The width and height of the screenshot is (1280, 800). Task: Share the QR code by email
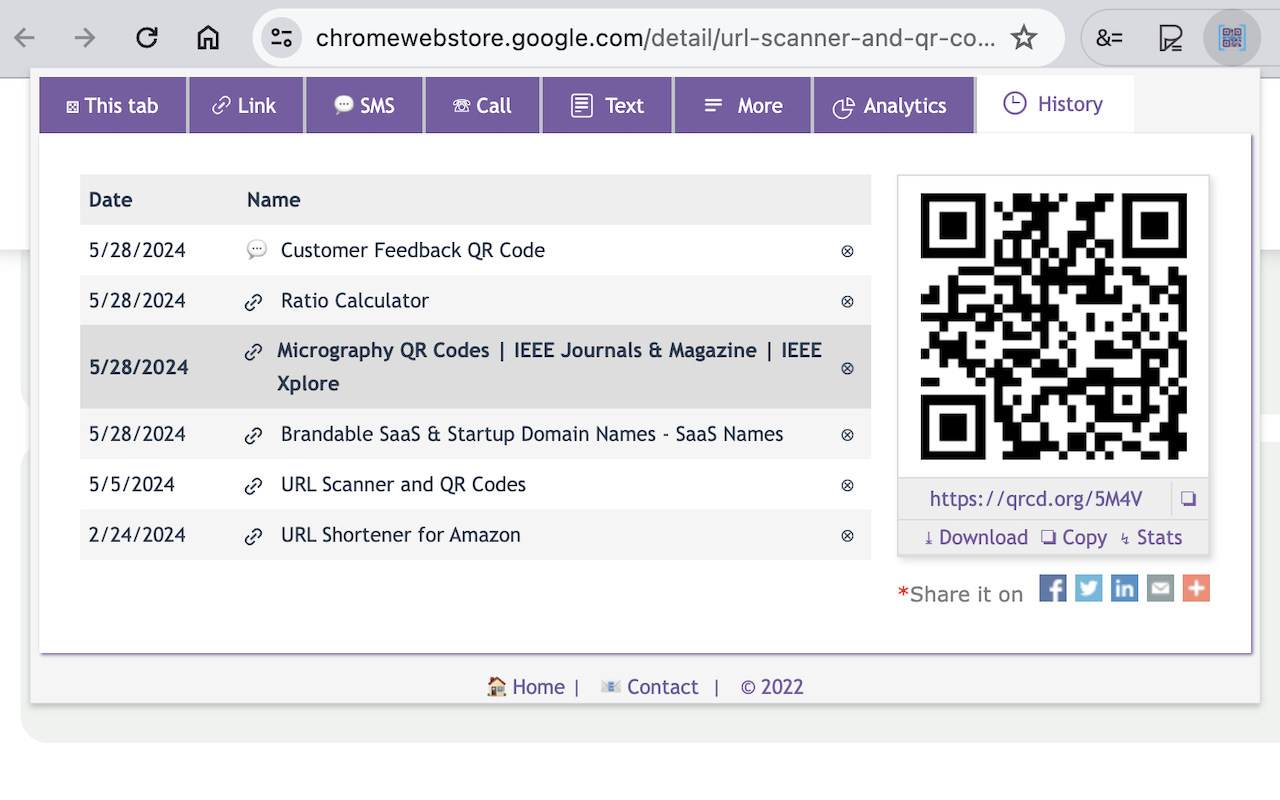click(1160, 588)
